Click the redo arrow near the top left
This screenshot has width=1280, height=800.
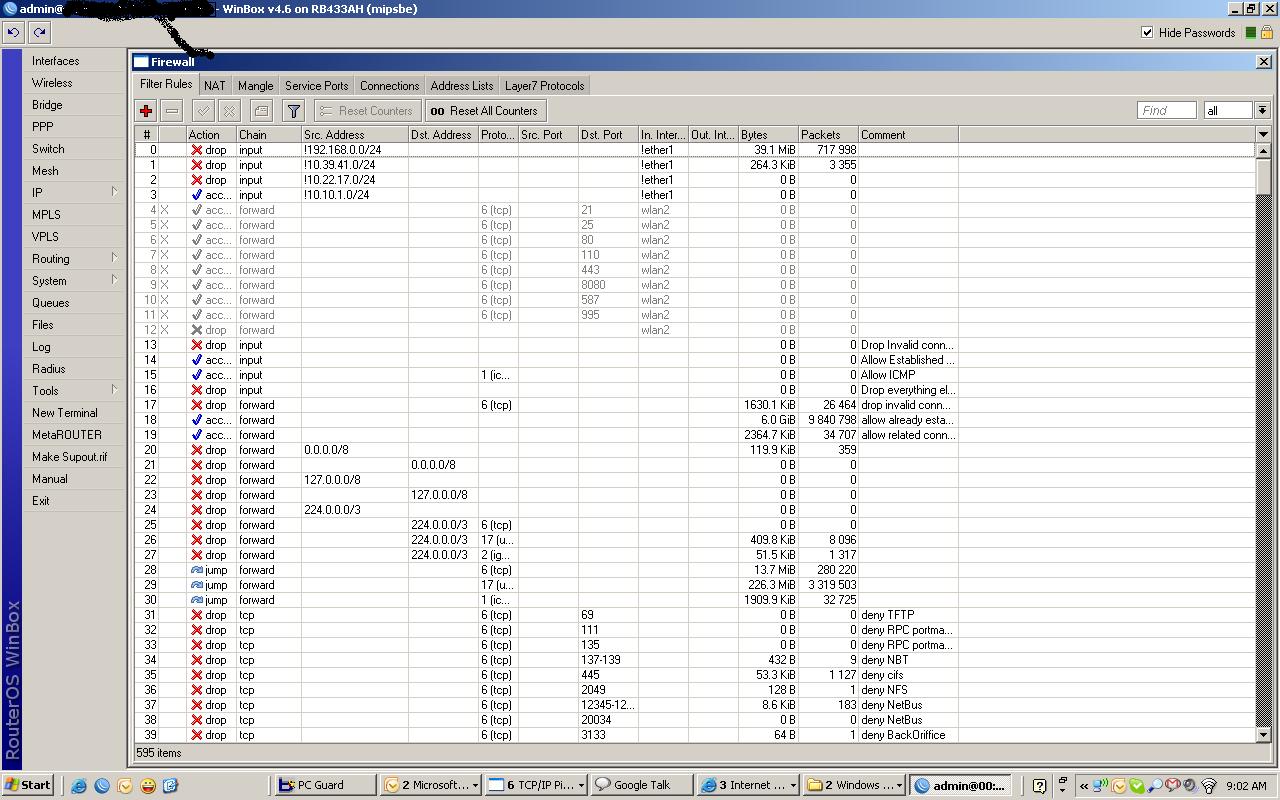[x=38, y=32]
